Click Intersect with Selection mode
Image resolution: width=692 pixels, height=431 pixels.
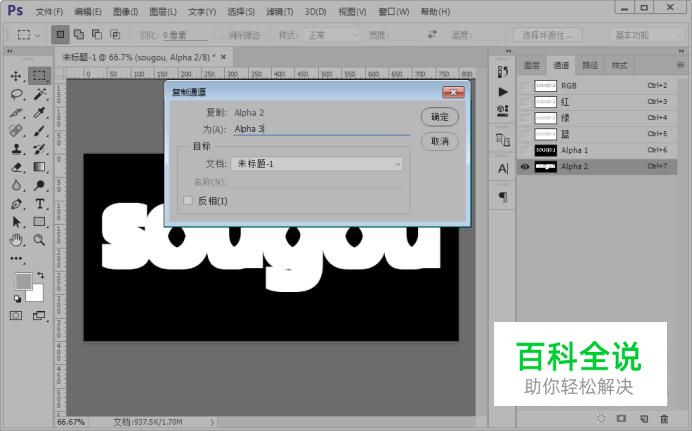[x=115, y=34]
